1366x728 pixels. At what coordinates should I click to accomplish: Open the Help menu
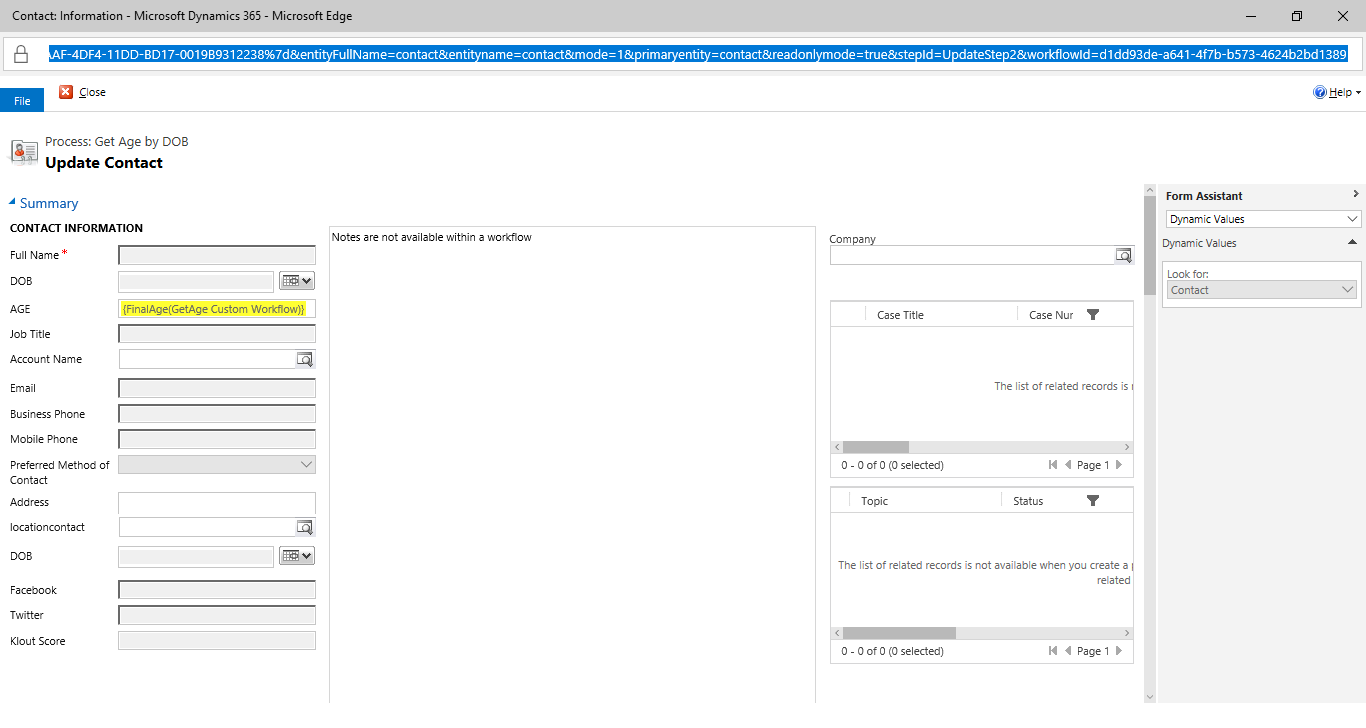[x=1337, y=92]
